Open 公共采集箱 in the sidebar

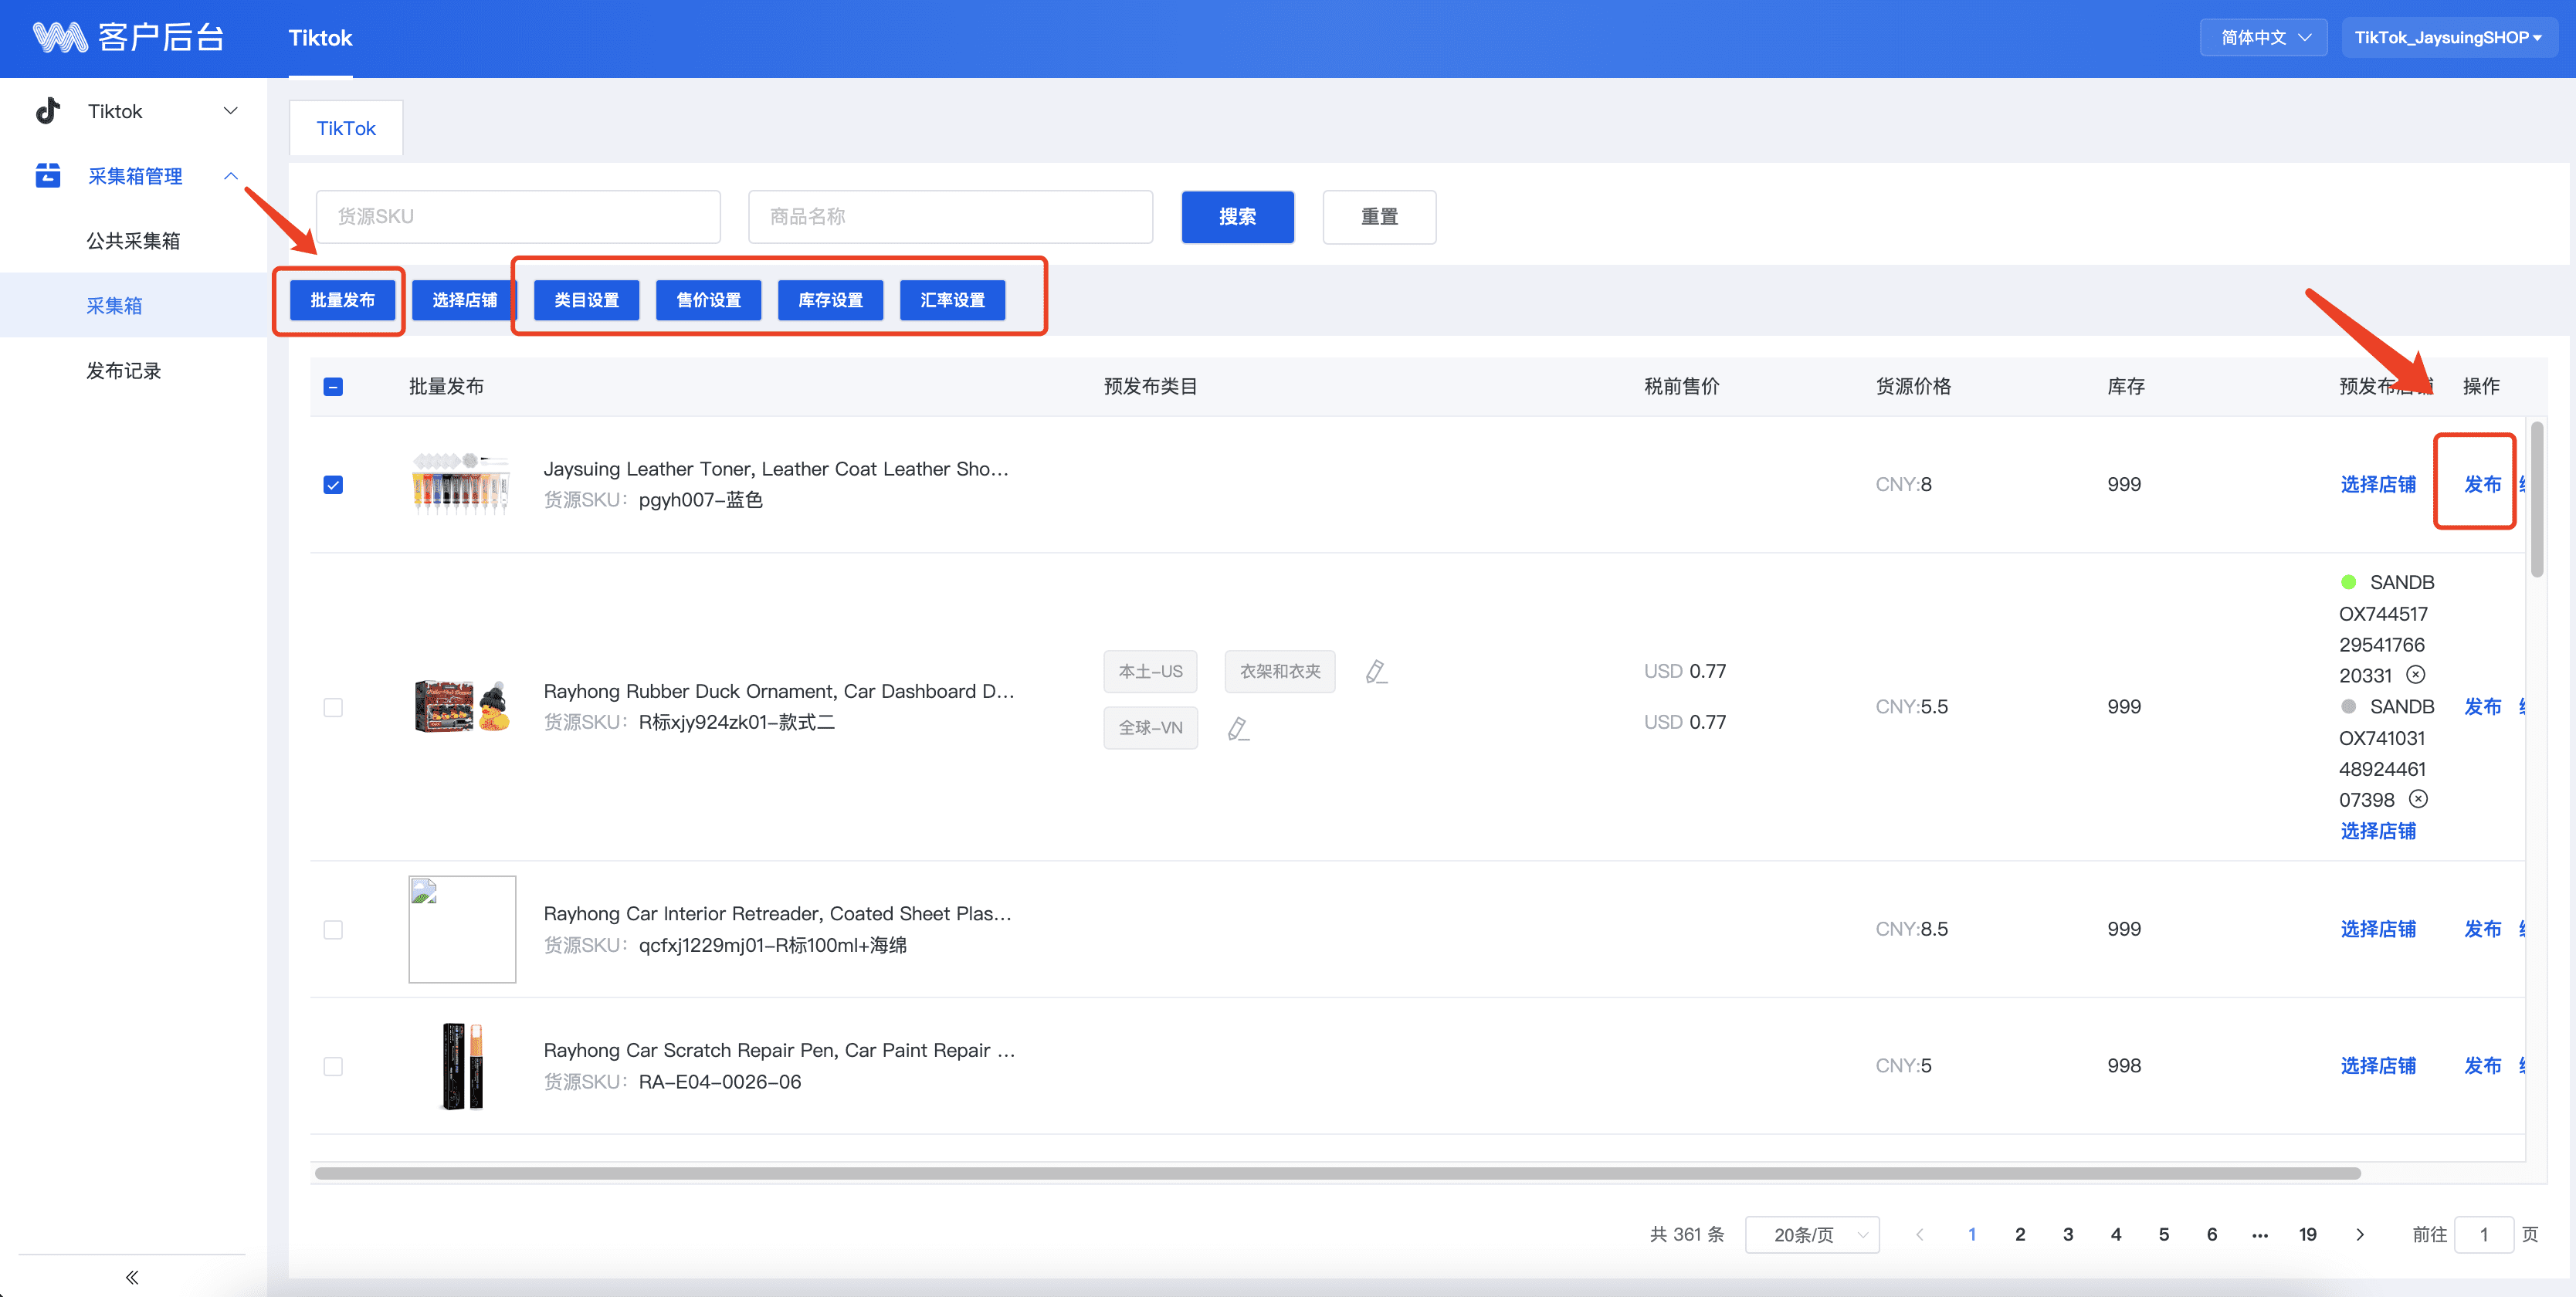tap(133, 241)
